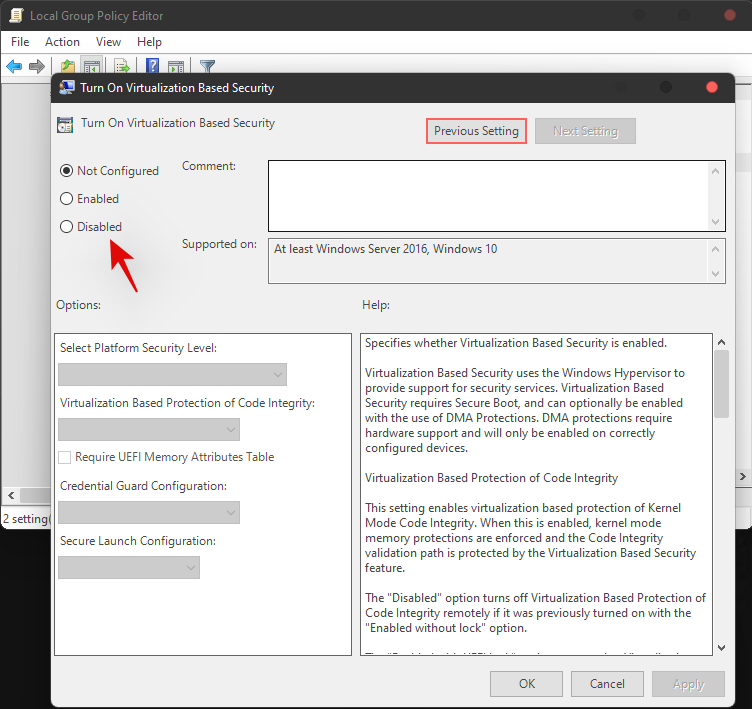This screenshot has height=709, width=752.
Task: Click inside the Comment text box
Action: (488, 196)
